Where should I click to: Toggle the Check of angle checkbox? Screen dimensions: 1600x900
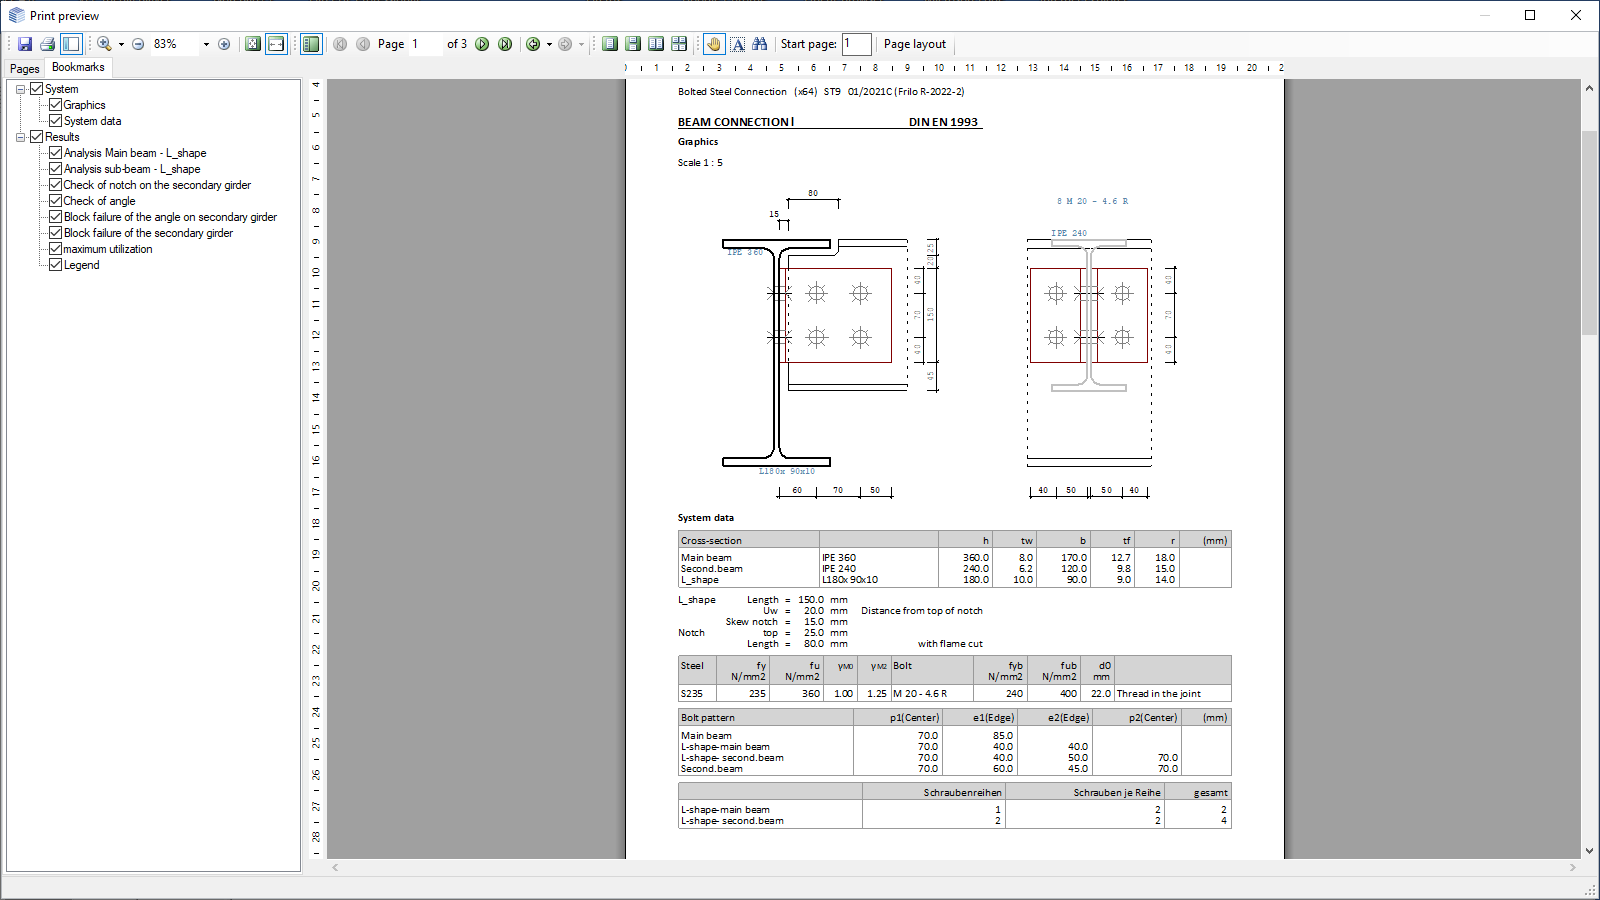[x=56, y=201]
